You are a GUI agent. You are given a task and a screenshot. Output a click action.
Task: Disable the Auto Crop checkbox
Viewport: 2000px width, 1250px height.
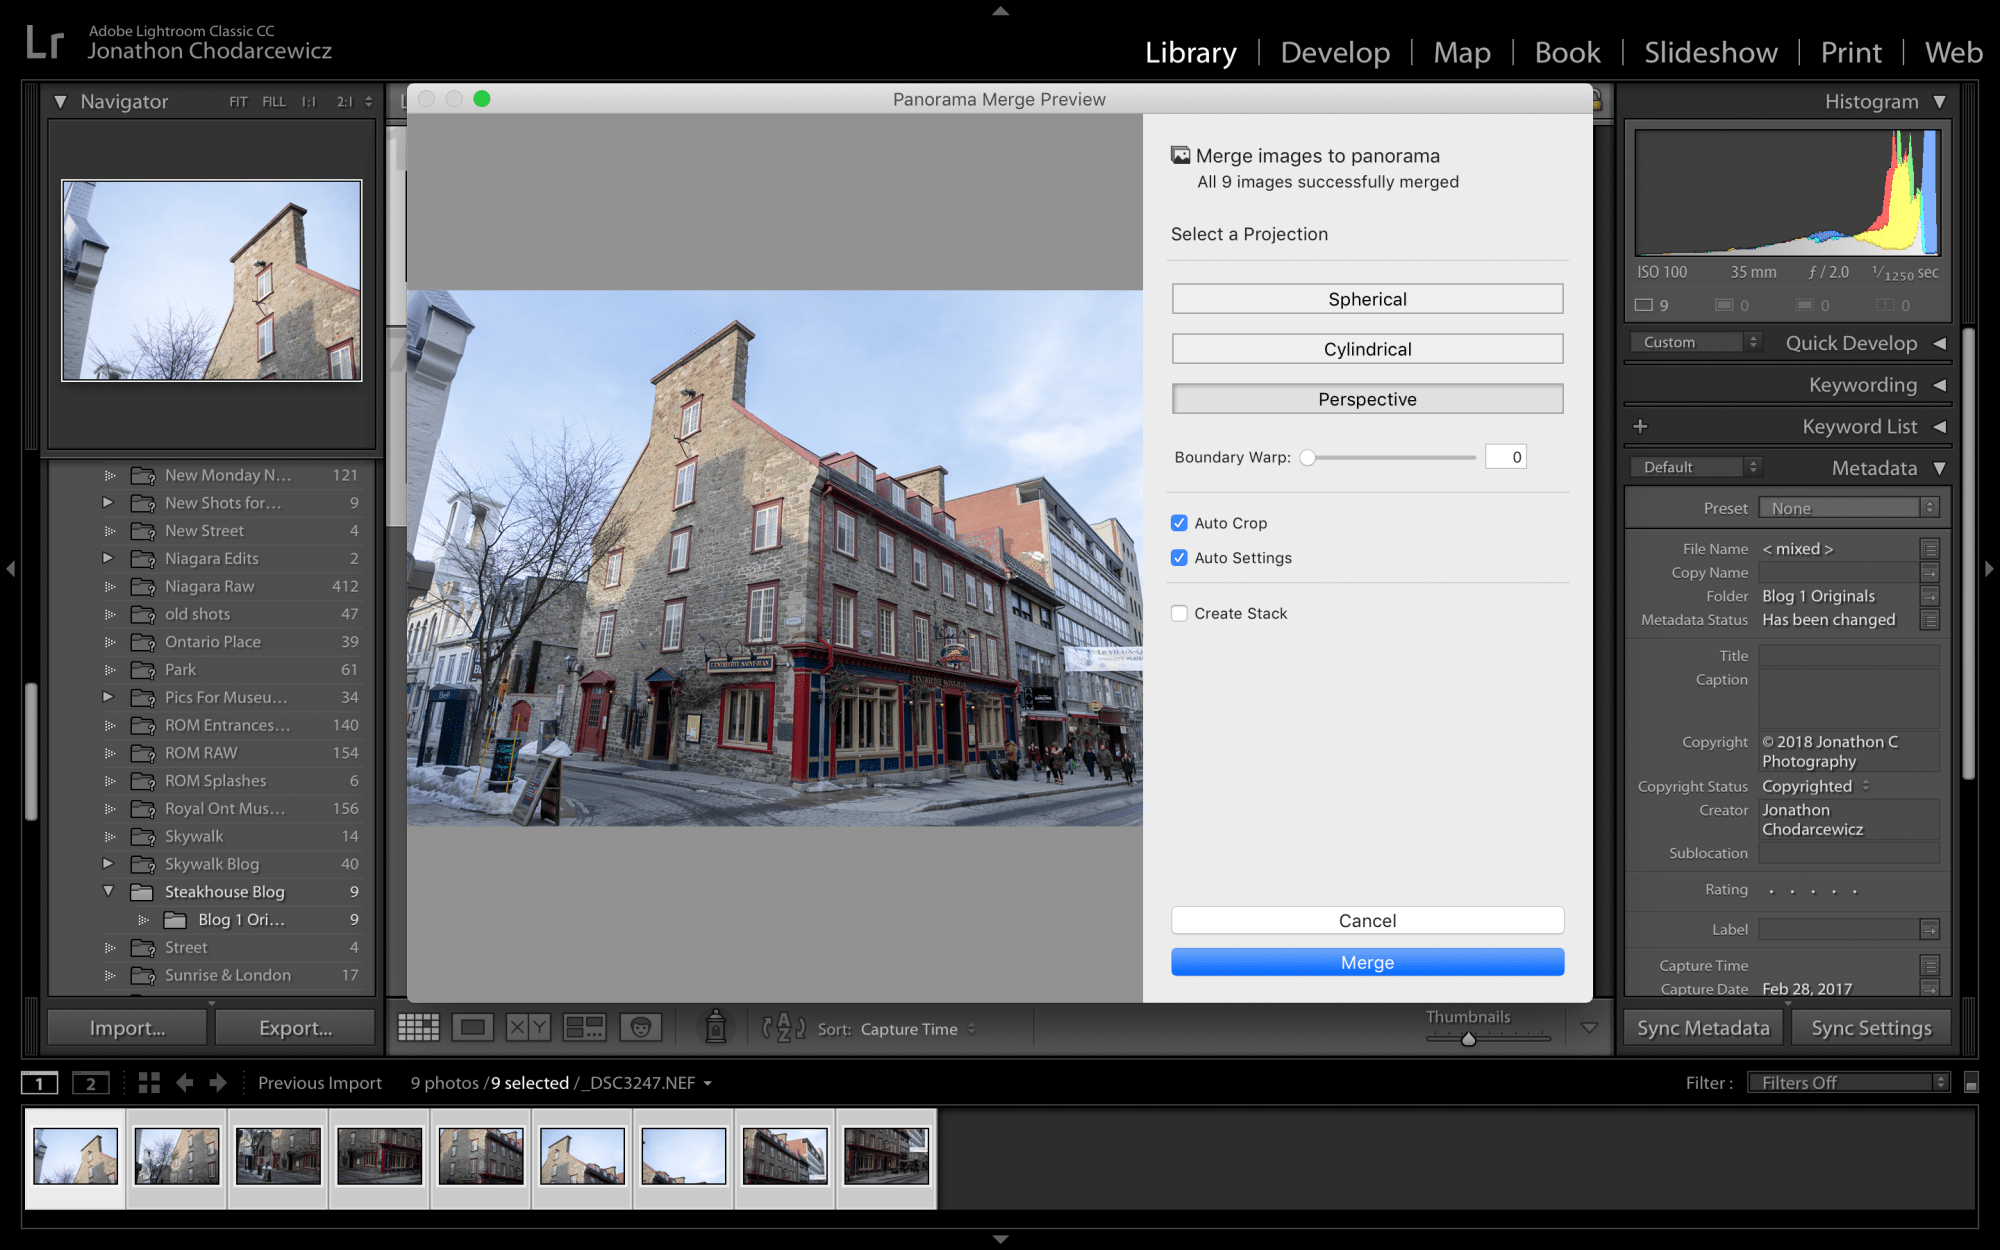pos(1180,523)
